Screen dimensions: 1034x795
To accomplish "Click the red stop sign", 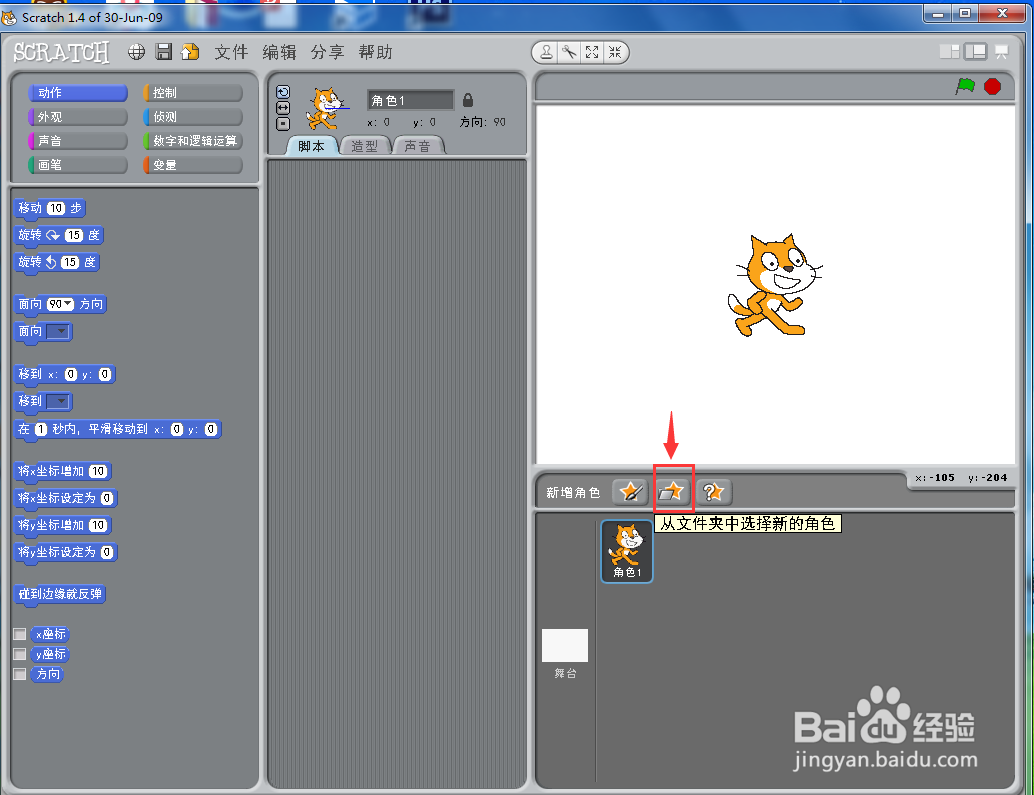I will 992,86.
